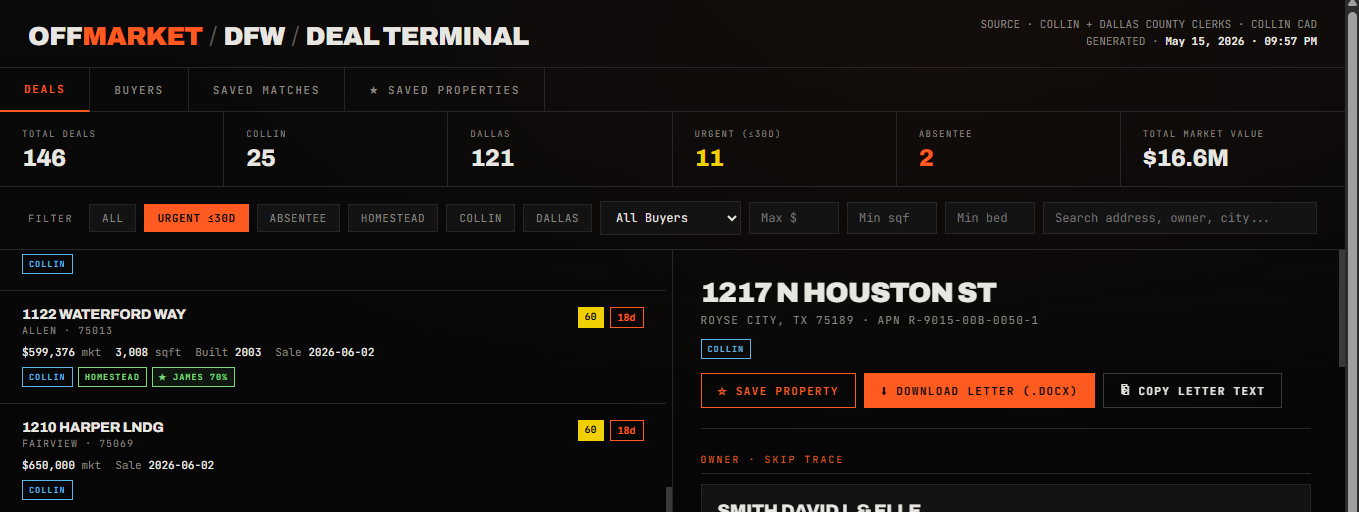This screenshot has height=512, width=1359.
Task: Go to the Saved Properties tab
Action: (444, 90)
